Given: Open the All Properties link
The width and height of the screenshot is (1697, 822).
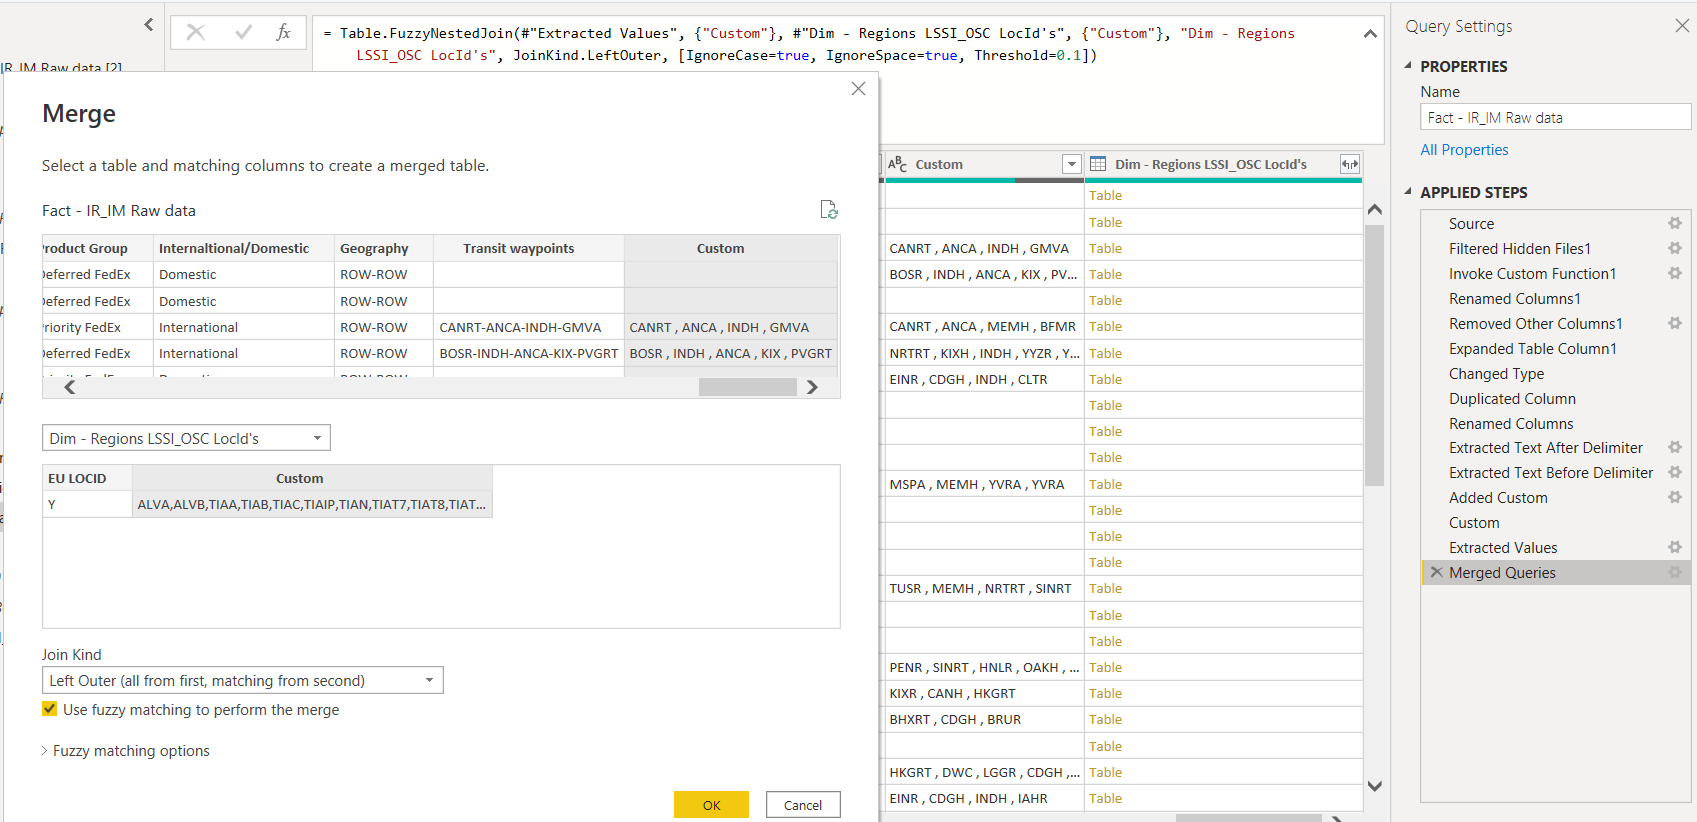Looking at the screenshot, I should 1464,150.
